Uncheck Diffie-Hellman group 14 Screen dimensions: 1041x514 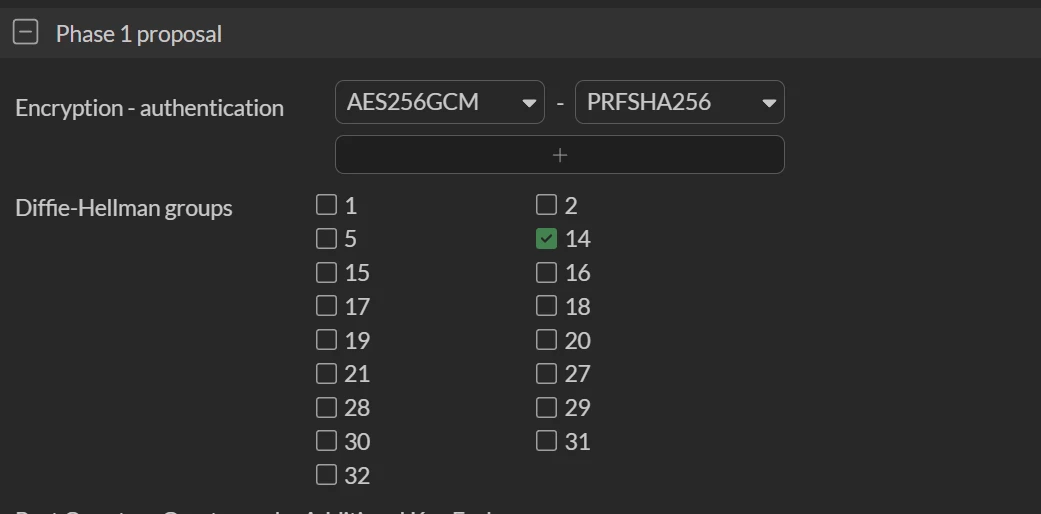pyautogui.click(x=546, y=239)
